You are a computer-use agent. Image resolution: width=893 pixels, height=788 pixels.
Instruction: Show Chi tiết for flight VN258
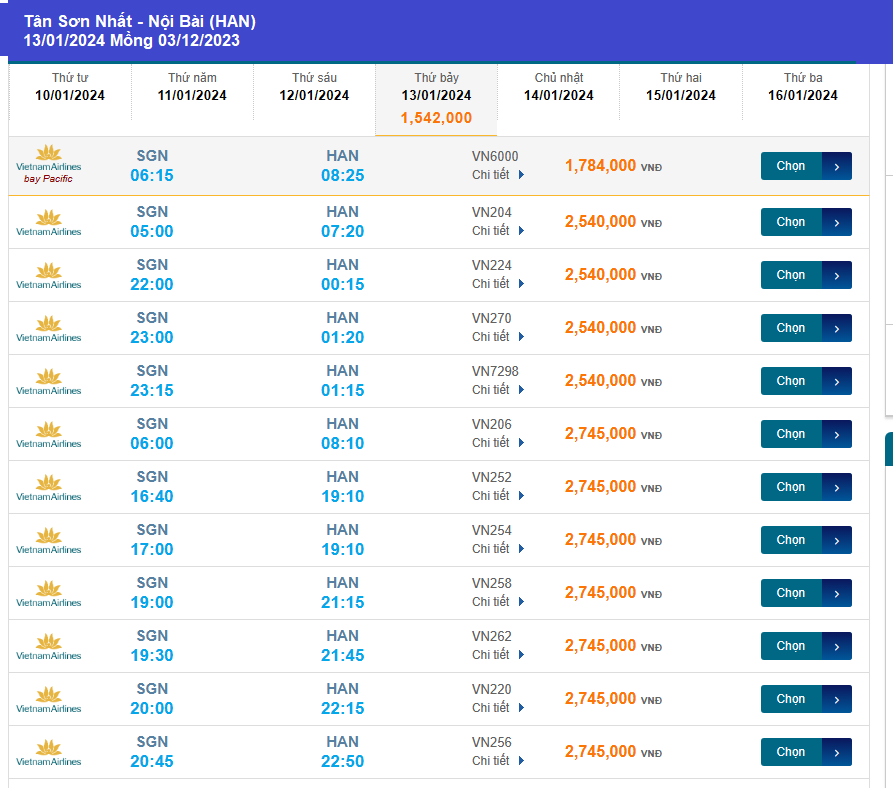pyautogui.click(x=497, y=602)
